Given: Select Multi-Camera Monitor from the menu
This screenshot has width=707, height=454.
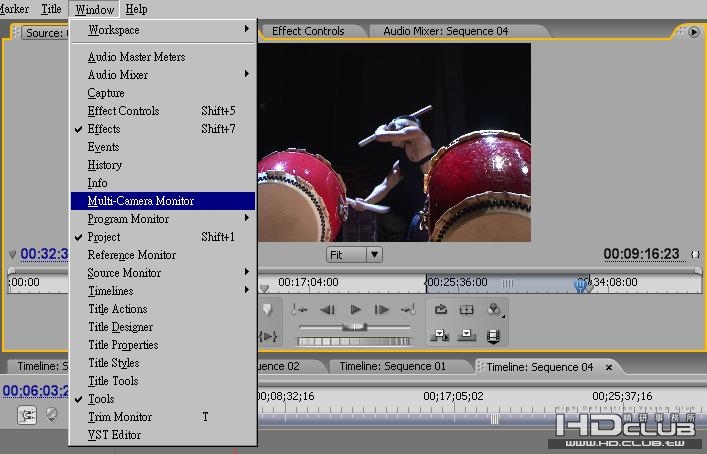Looking at the screenshot, I should 163,201.
